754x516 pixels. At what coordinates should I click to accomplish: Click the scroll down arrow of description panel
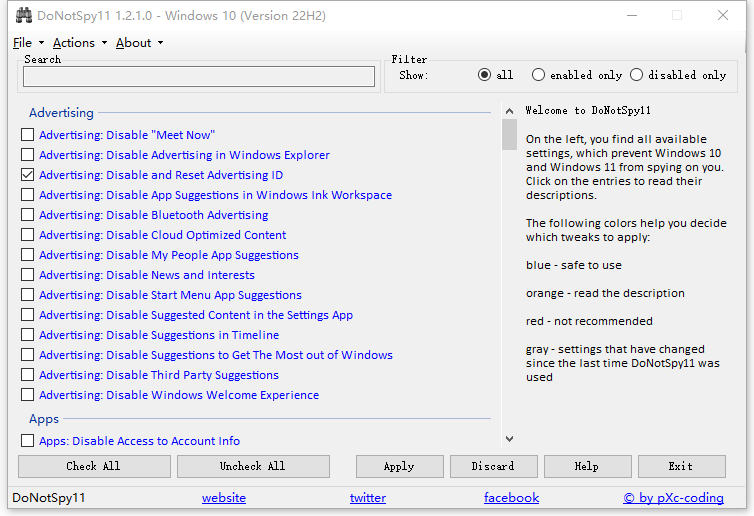click(509, 439)
